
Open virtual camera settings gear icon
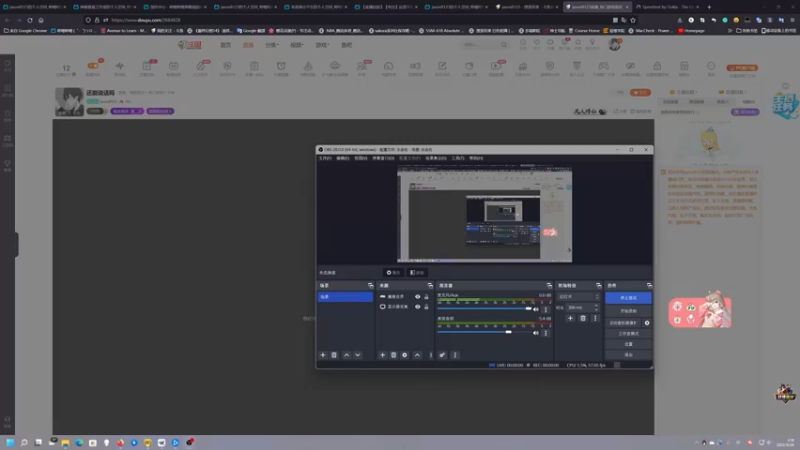(647, 323)
